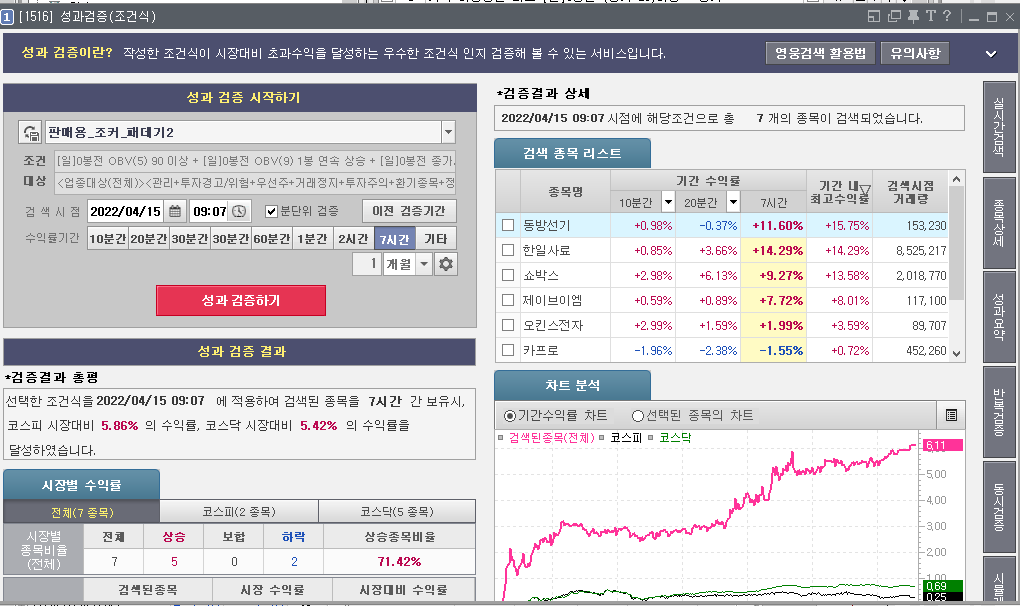
Task: Select the 선택된 종목의 차트 radio button
Action: pyautogui.click(x=638, y=415)
